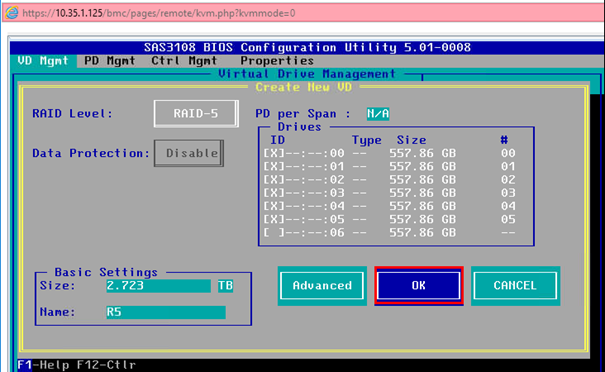The image size is (605, 372).
Task: Click the Advanced settings button
Action: [x=322, y=286]
